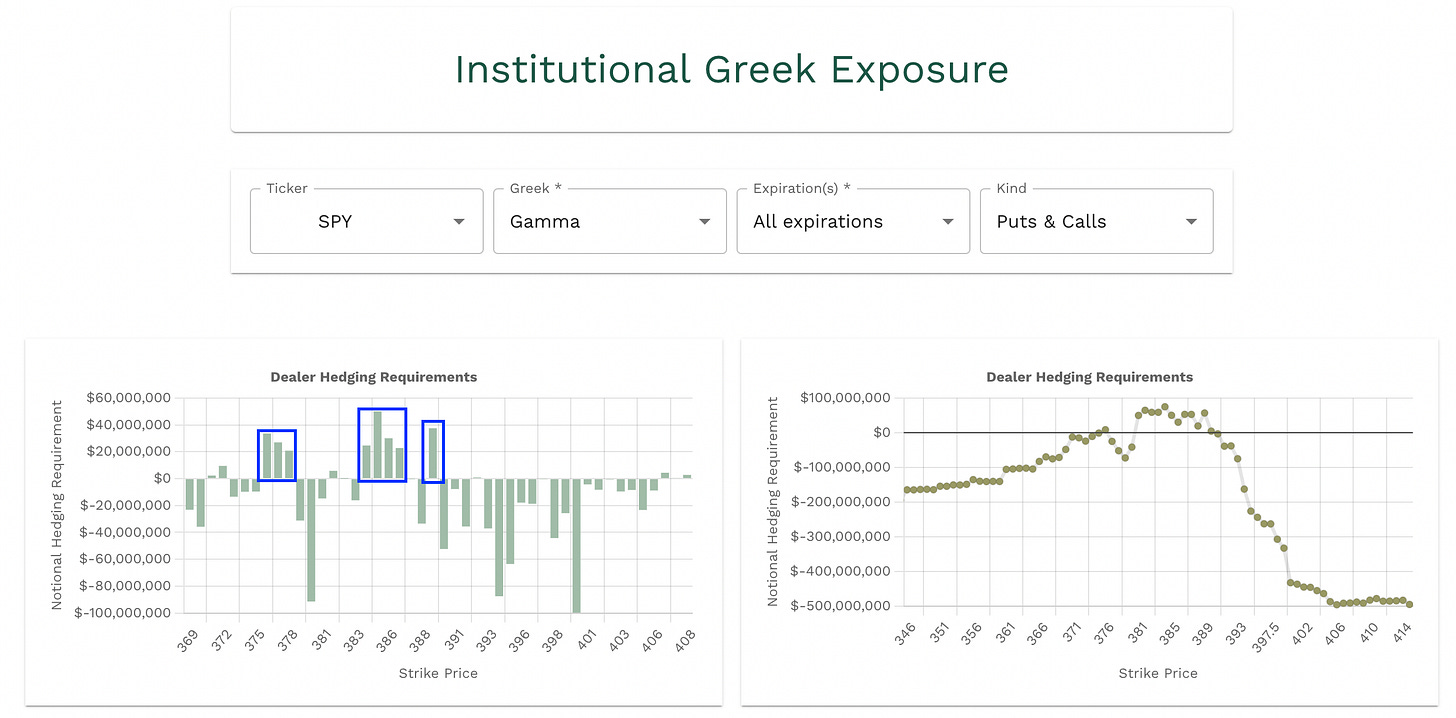Screen dimensions: 1456x718
Task: Click the Institutional Greek Exposure heading
Action: tap(731, 69)
